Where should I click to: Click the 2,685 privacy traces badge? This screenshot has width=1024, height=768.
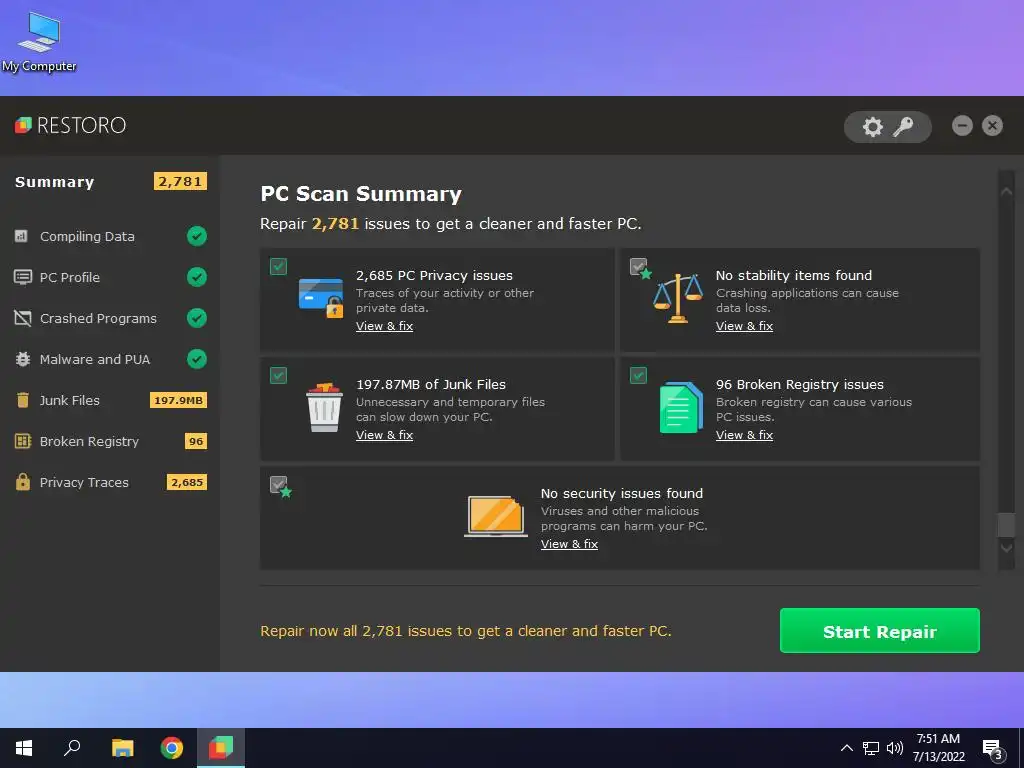187,482
